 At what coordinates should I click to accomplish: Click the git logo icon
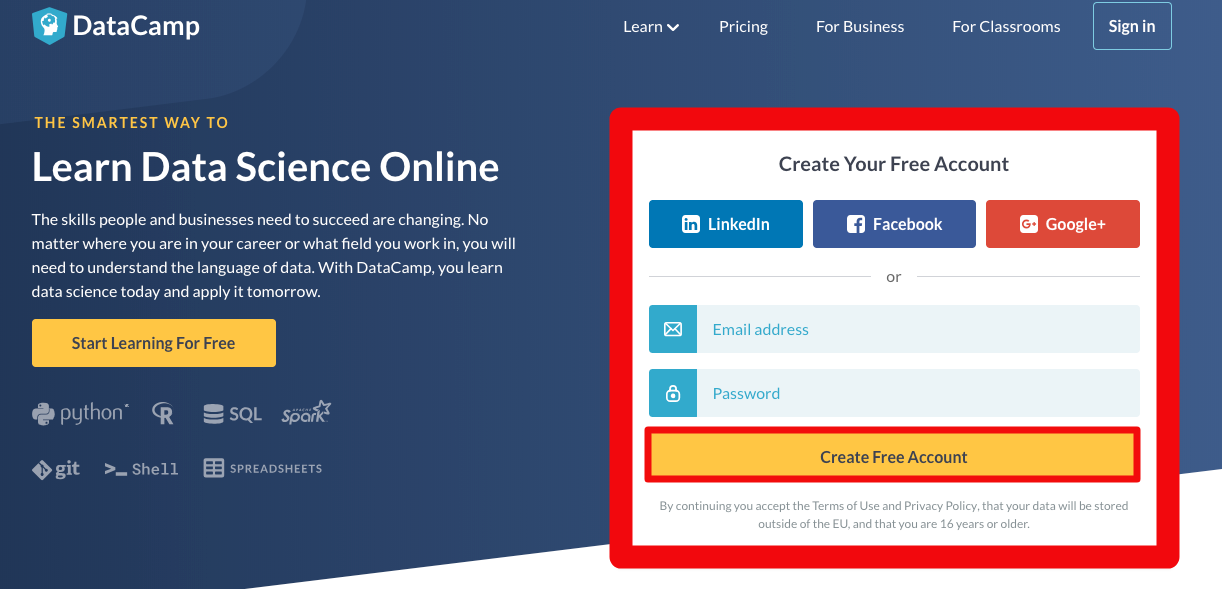(41, 469)
